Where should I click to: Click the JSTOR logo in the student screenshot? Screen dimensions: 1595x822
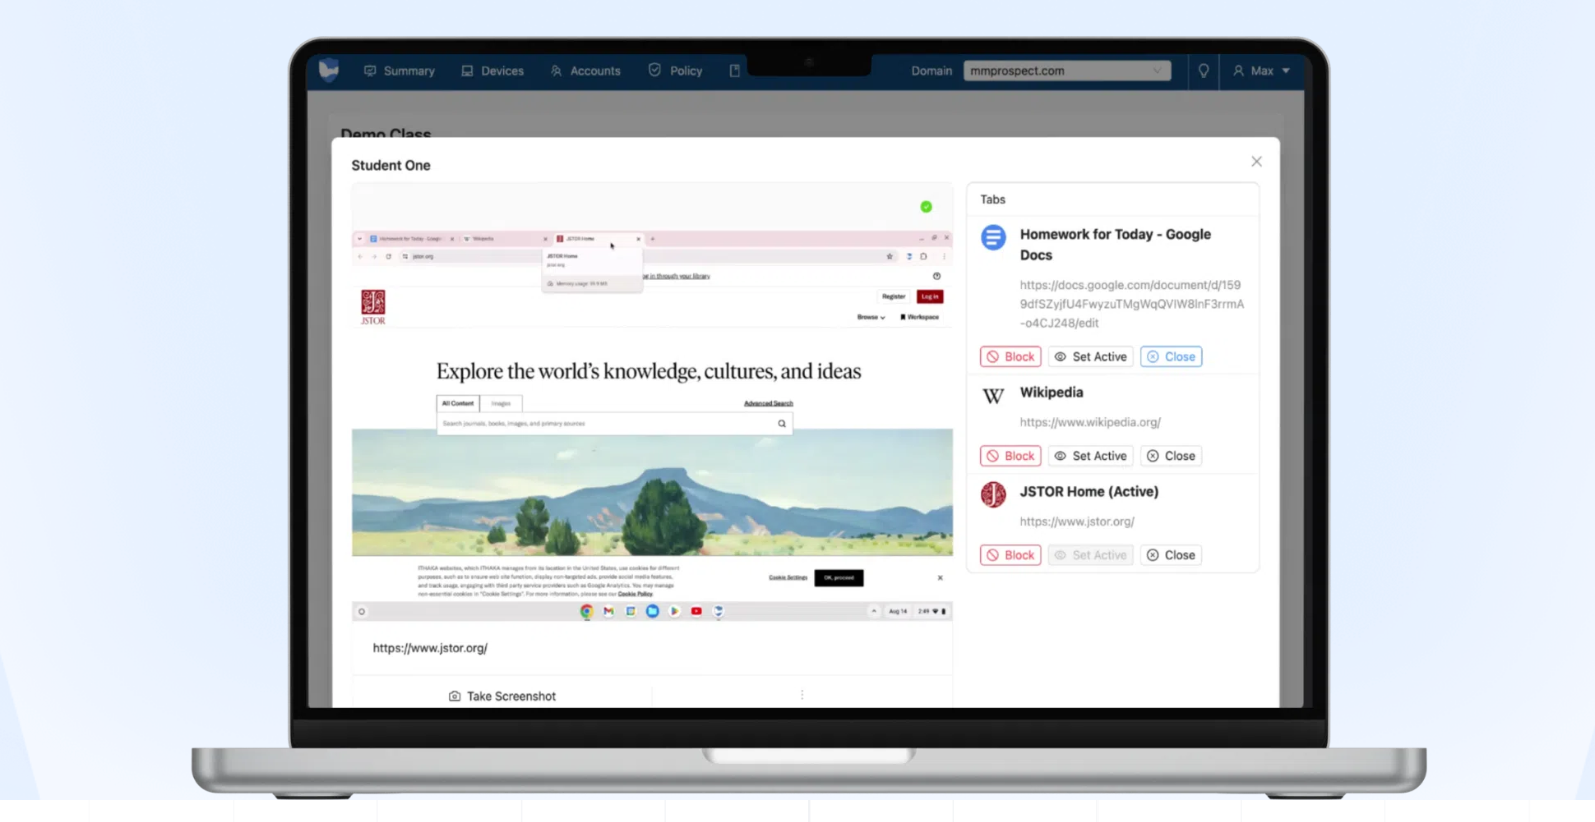tap(373, 307)
